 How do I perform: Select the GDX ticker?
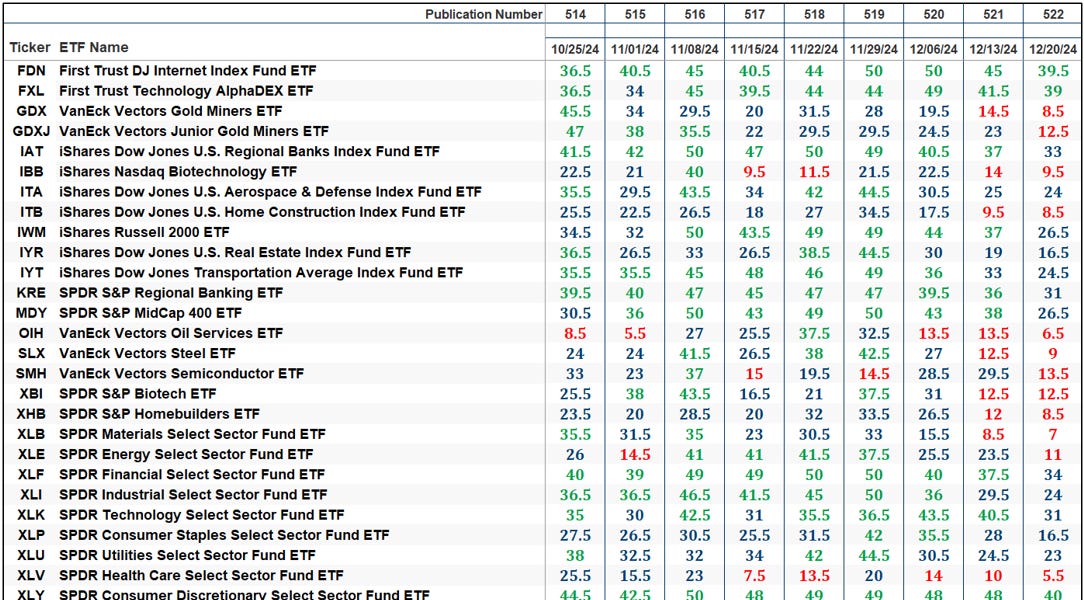(32, 111)
